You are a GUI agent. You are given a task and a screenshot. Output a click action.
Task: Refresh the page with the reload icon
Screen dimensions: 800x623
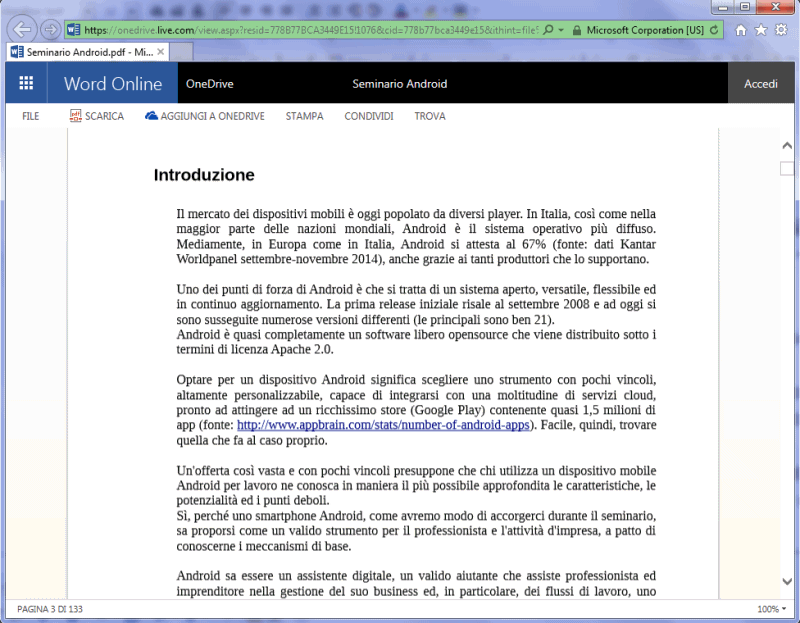(714, 30)
